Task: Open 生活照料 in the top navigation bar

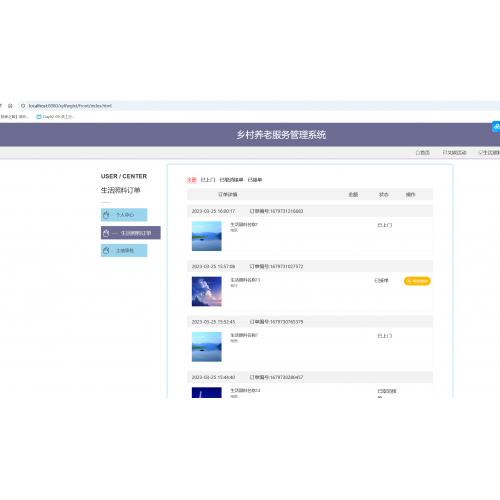Action: click(489, 153)
